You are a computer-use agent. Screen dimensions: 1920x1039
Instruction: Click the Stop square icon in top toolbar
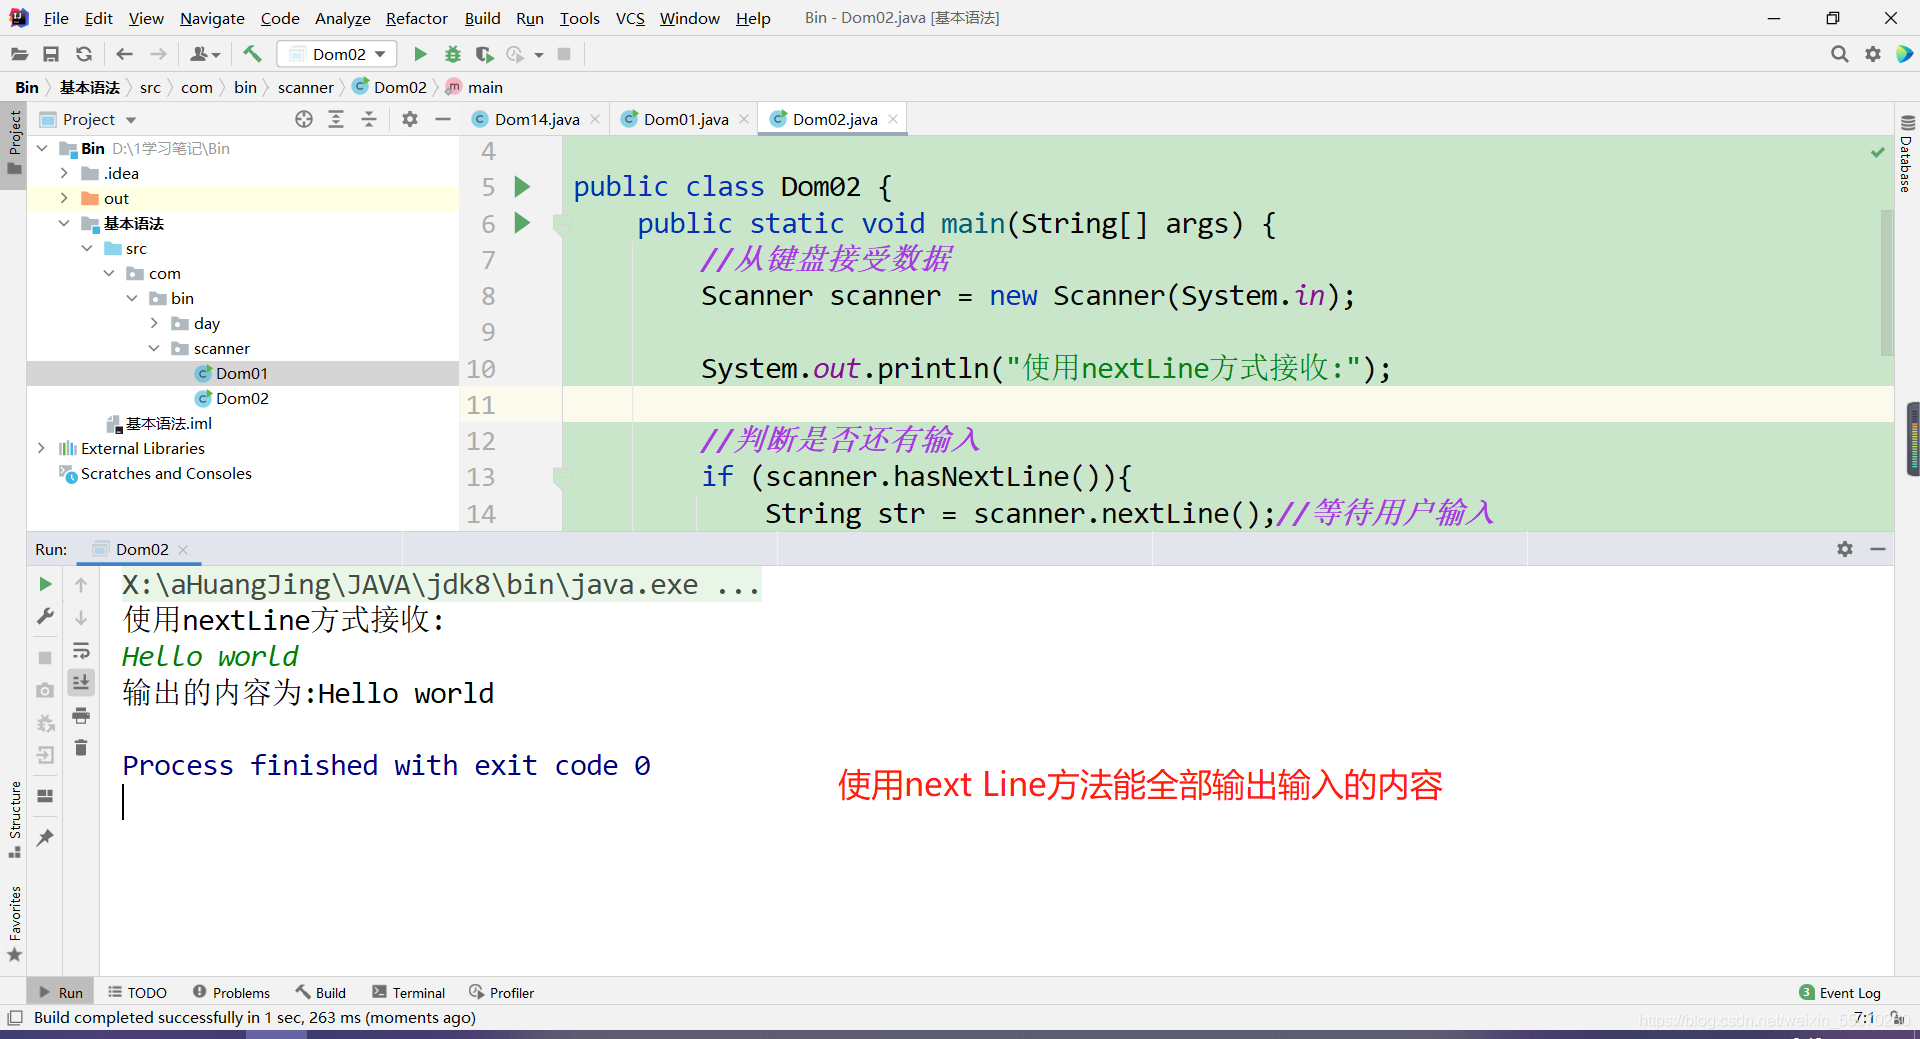564,54
